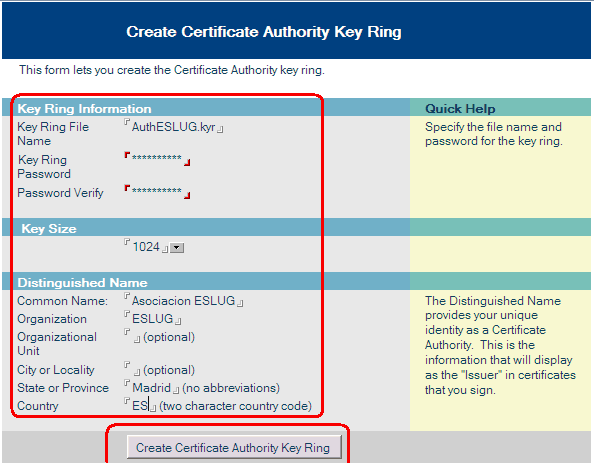Click the '(two character country code)' hint
The height and width of the screenshot is (463, 594).
(236, 406)
